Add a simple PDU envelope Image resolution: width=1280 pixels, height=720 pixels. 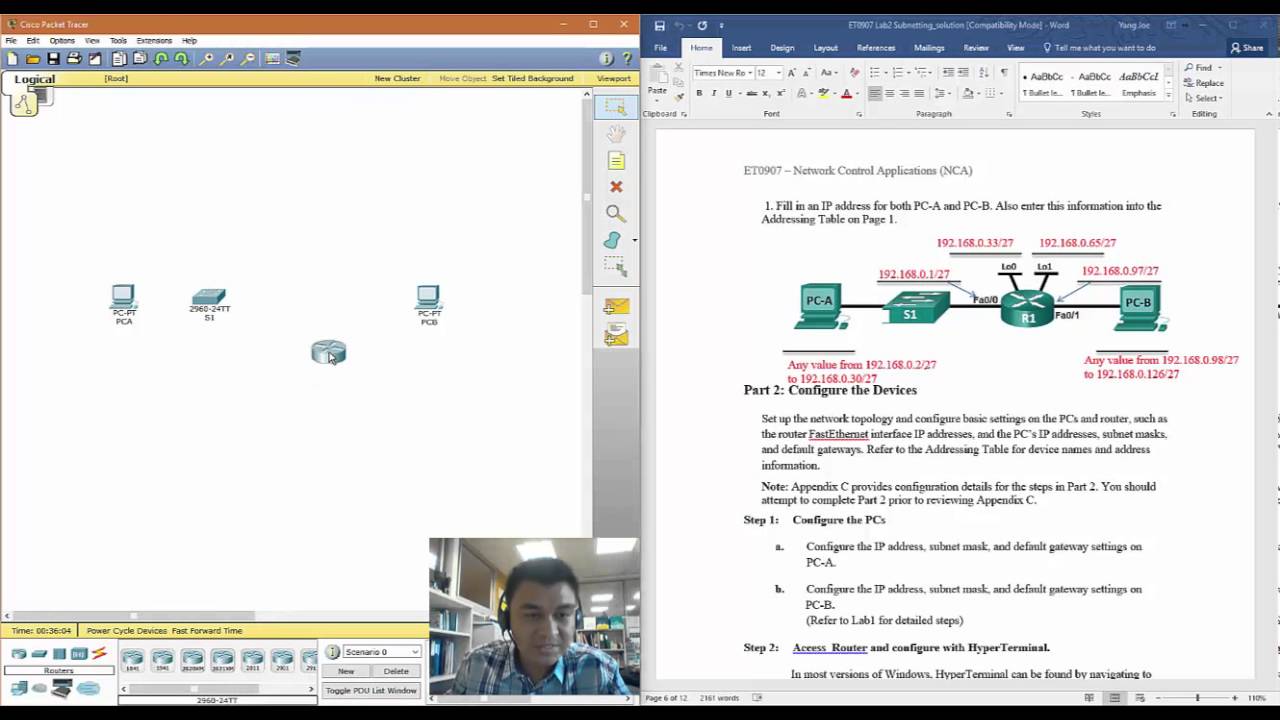tap(616, 307)
